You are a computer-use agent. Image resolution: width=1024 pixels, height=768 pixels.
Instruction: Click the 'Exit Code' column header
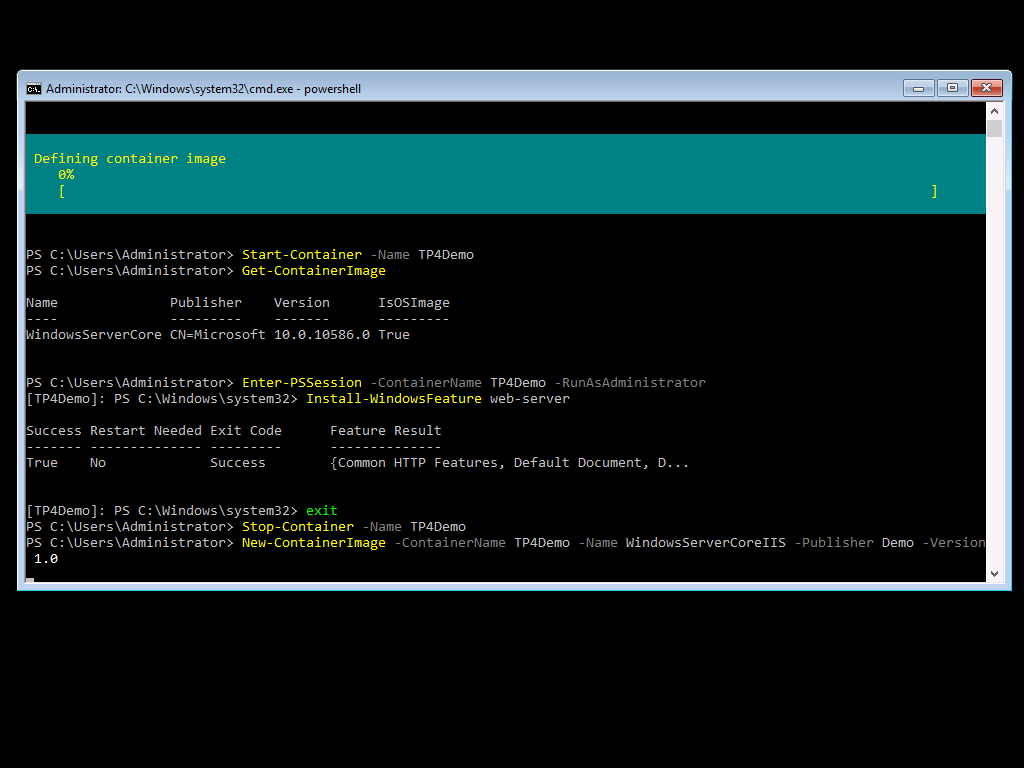(246, 431)
